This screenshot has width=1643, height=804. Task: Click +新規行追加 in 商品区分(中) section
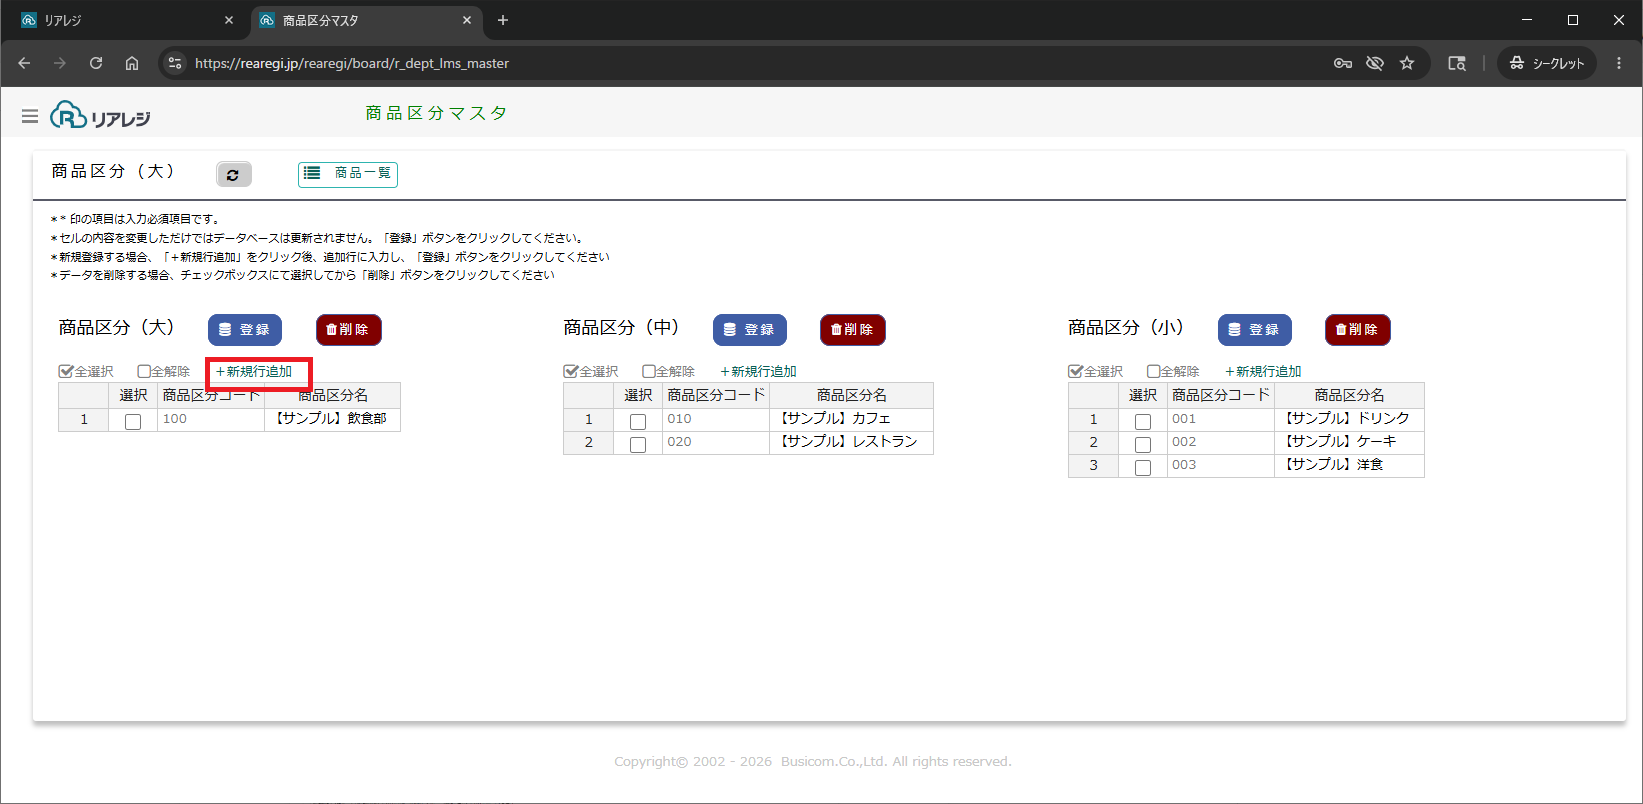click(759, 371)
